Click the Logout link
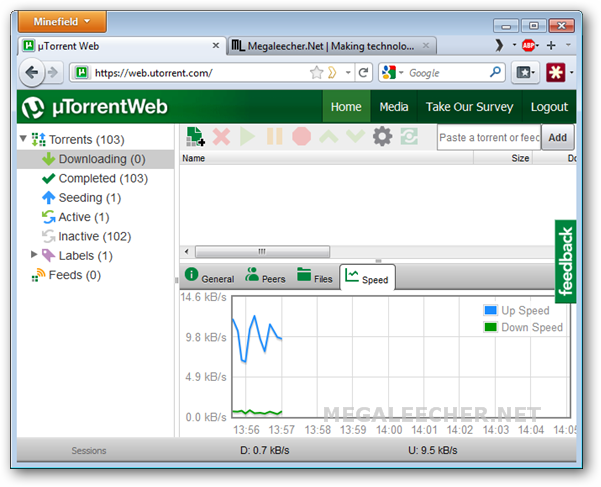 [549, 107]
